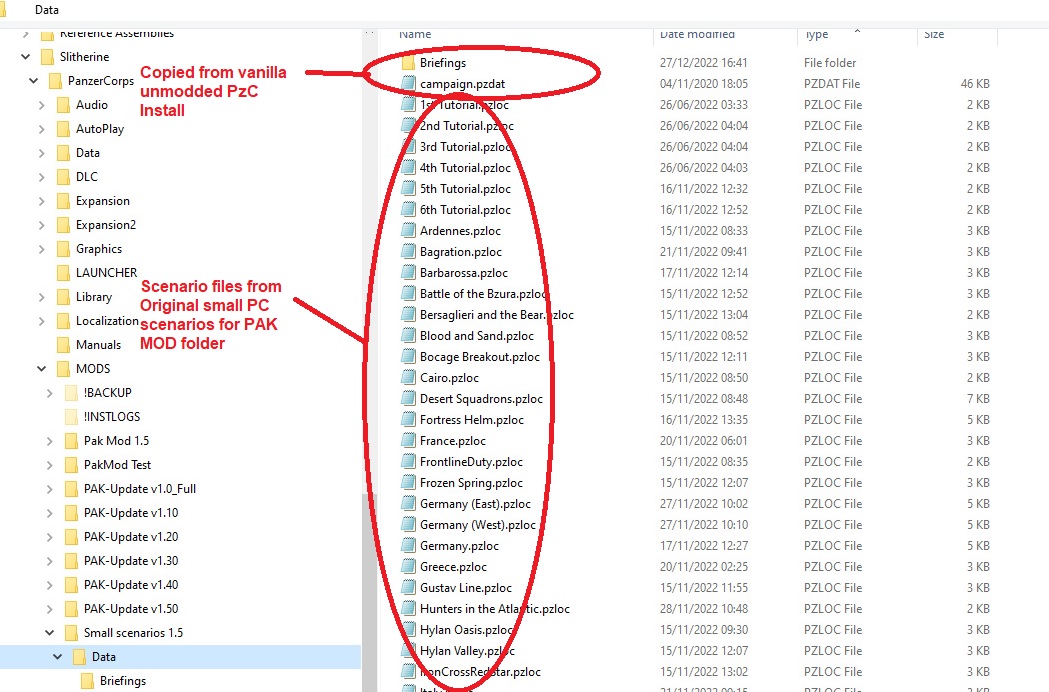Viewport: 1049px width, 692px height.
Task: Select the Barbarossa.pzloc file icon
Action: [x=408, y=273]
